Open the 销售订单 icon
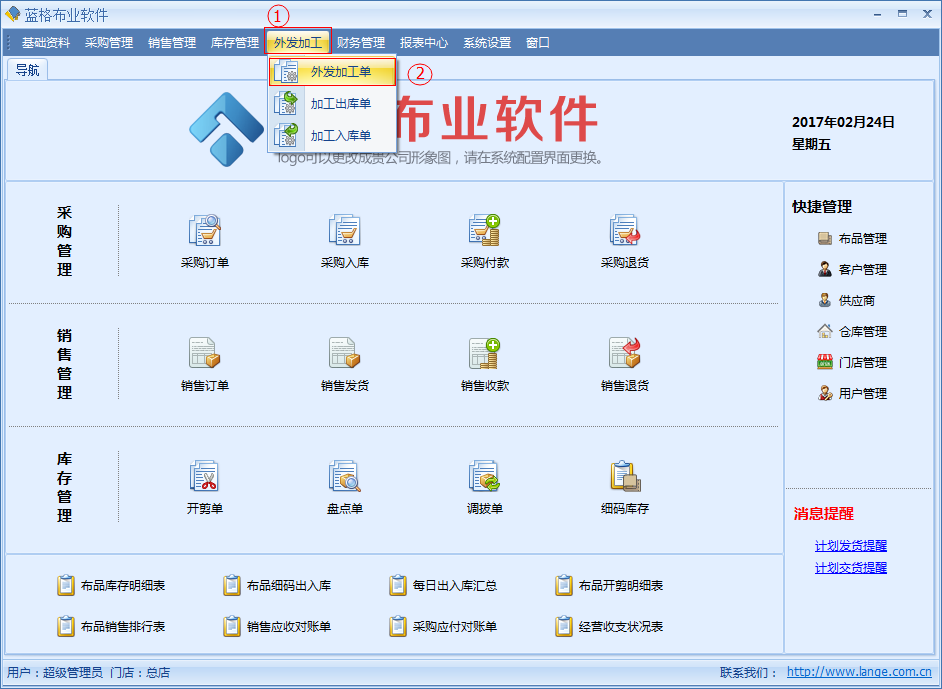942x689 pixels. tap(205, 353)
